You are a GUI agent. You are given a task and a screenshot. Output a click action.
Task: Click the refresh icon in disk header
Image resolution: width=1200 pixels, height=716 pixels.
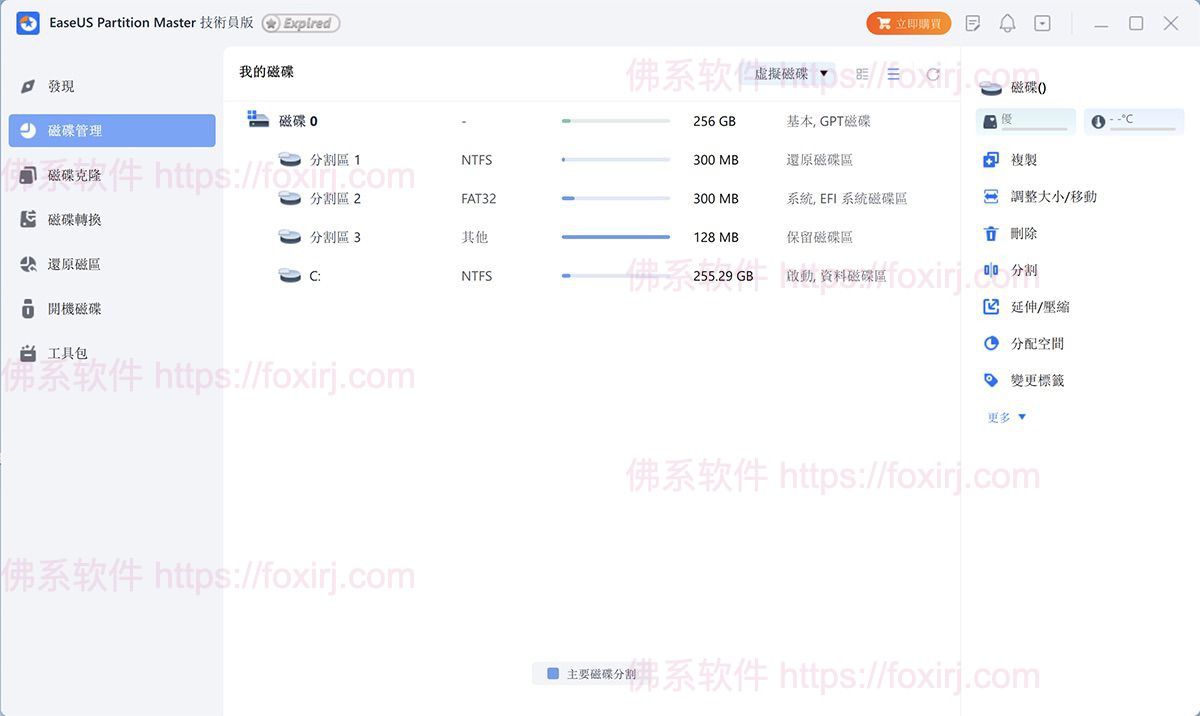933,74
